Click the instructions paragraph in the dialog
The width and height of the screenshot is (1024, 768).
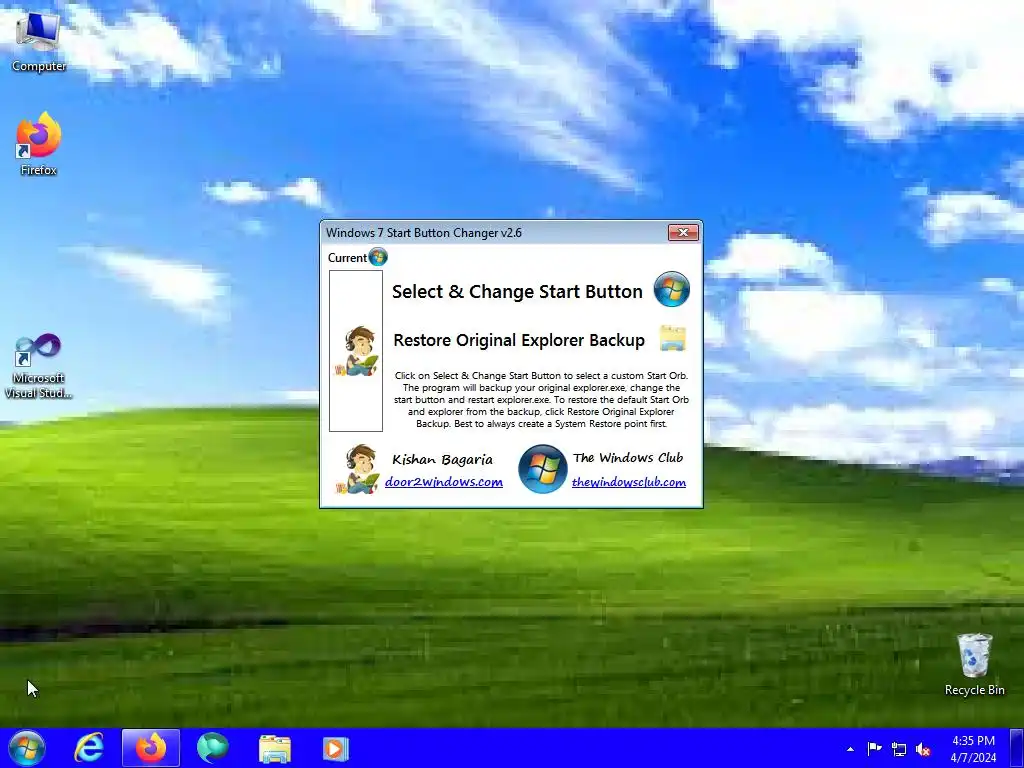coord(541,399)
